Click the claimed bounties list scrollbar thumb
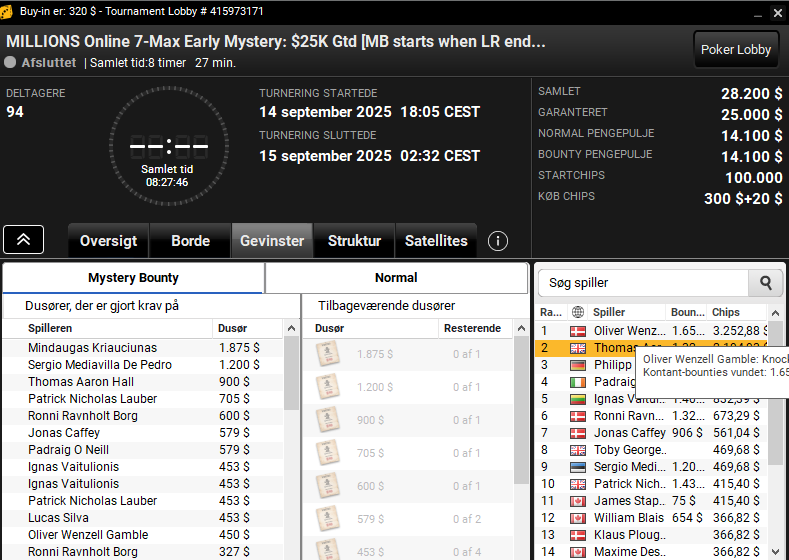 291,373
